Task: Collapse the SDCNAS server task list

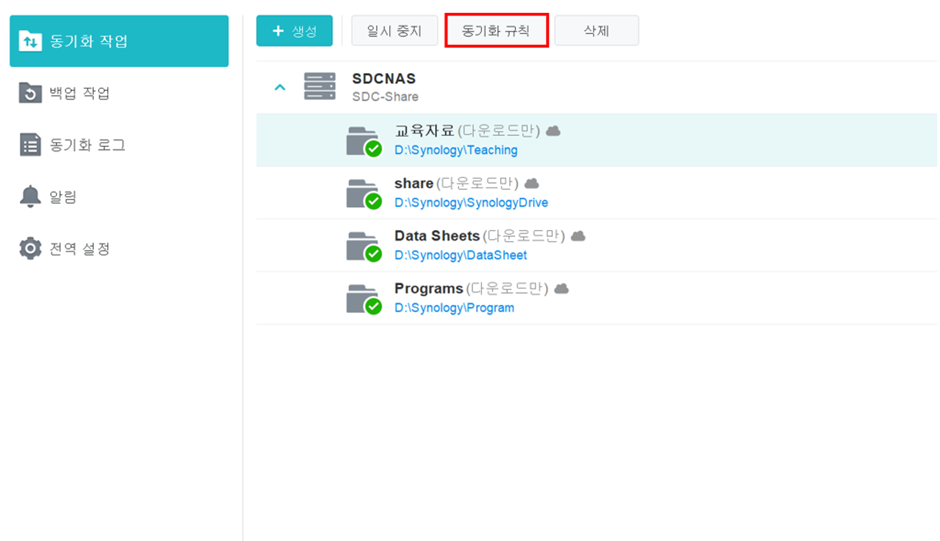Action: tap(280, 87)
